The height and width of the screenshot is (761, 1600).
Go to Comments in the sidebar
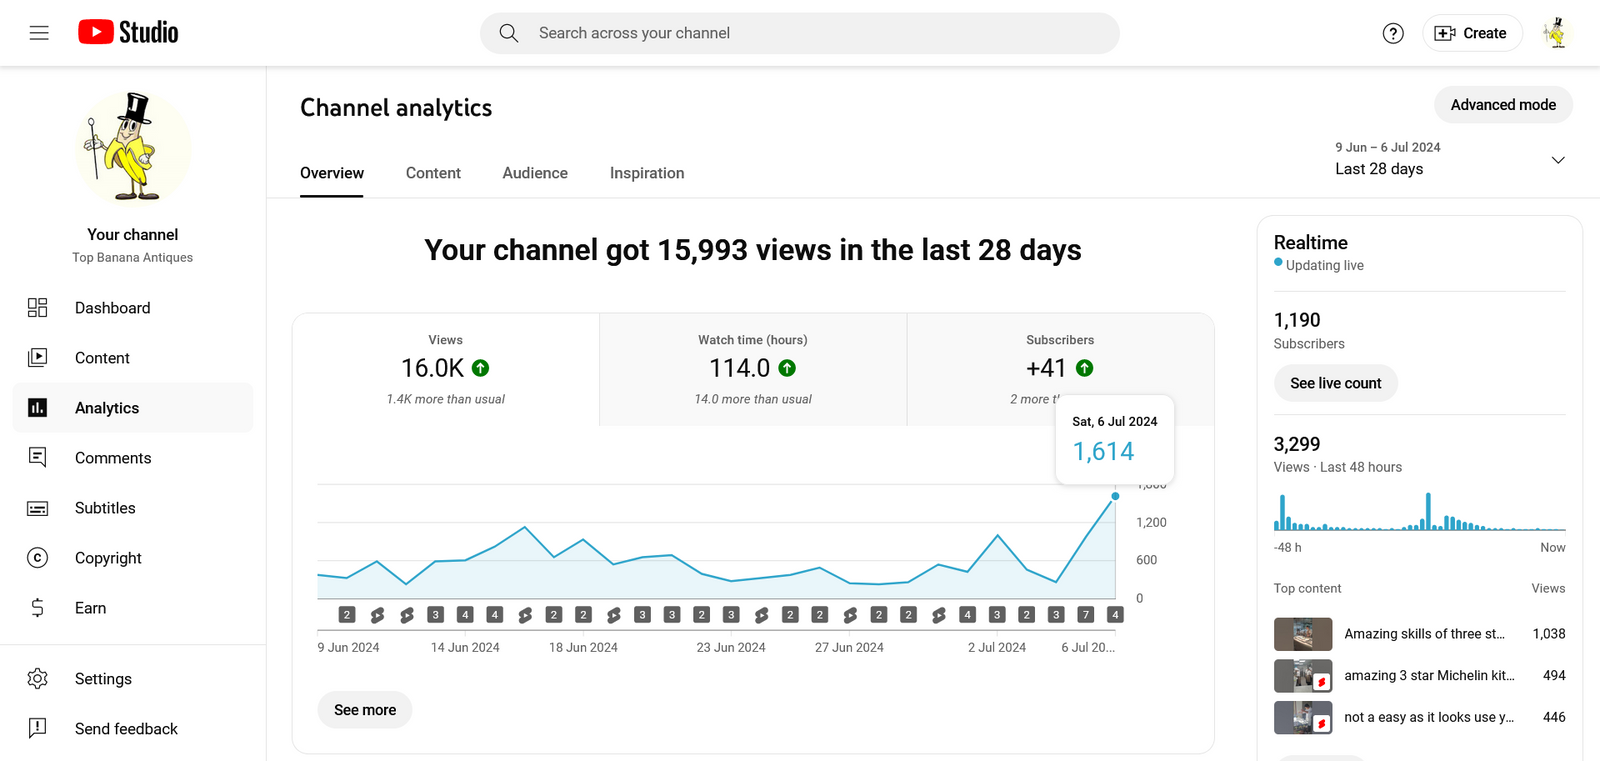(113, 458)
